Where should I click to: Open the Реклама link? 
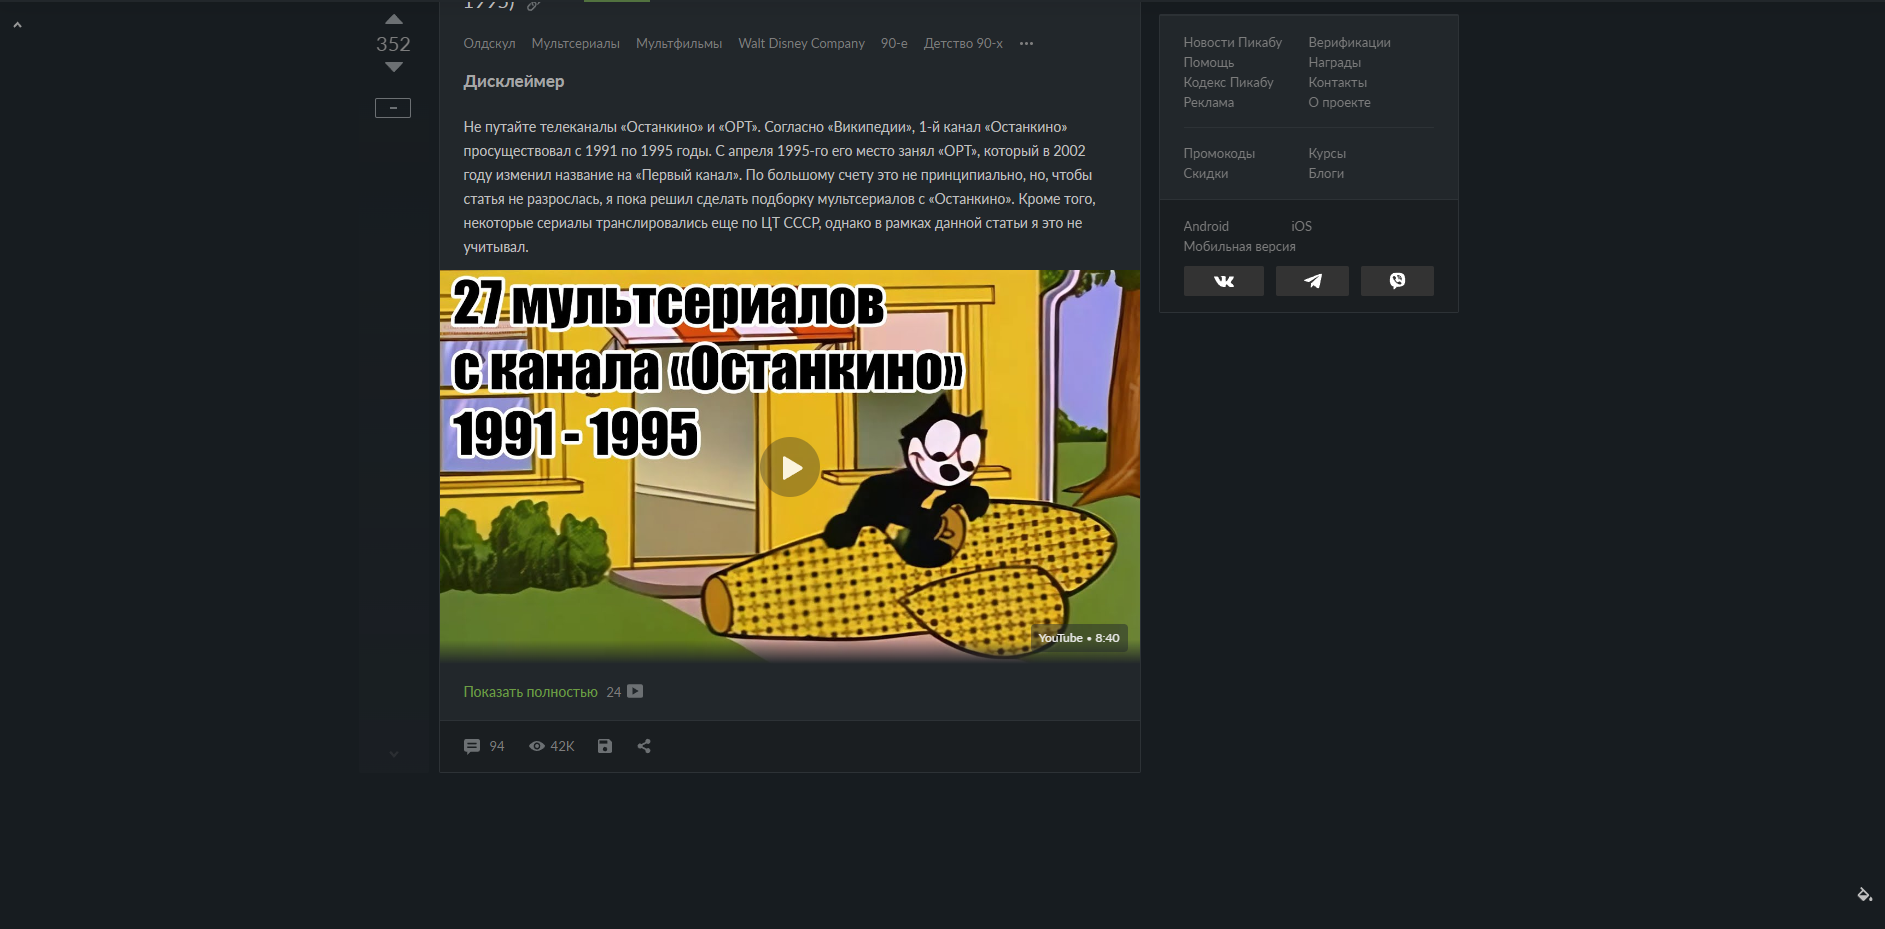pos(1208,102)
